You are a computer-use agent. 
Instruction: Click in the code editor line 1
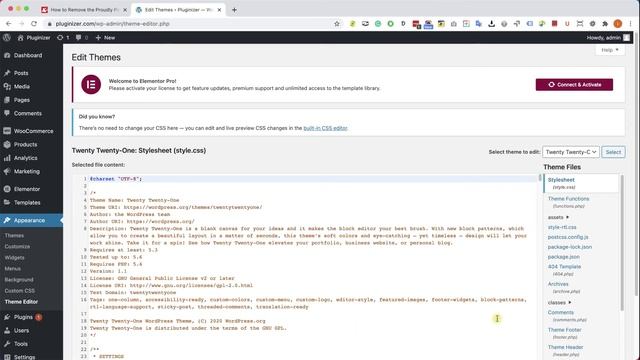click(x=312, y=179)
